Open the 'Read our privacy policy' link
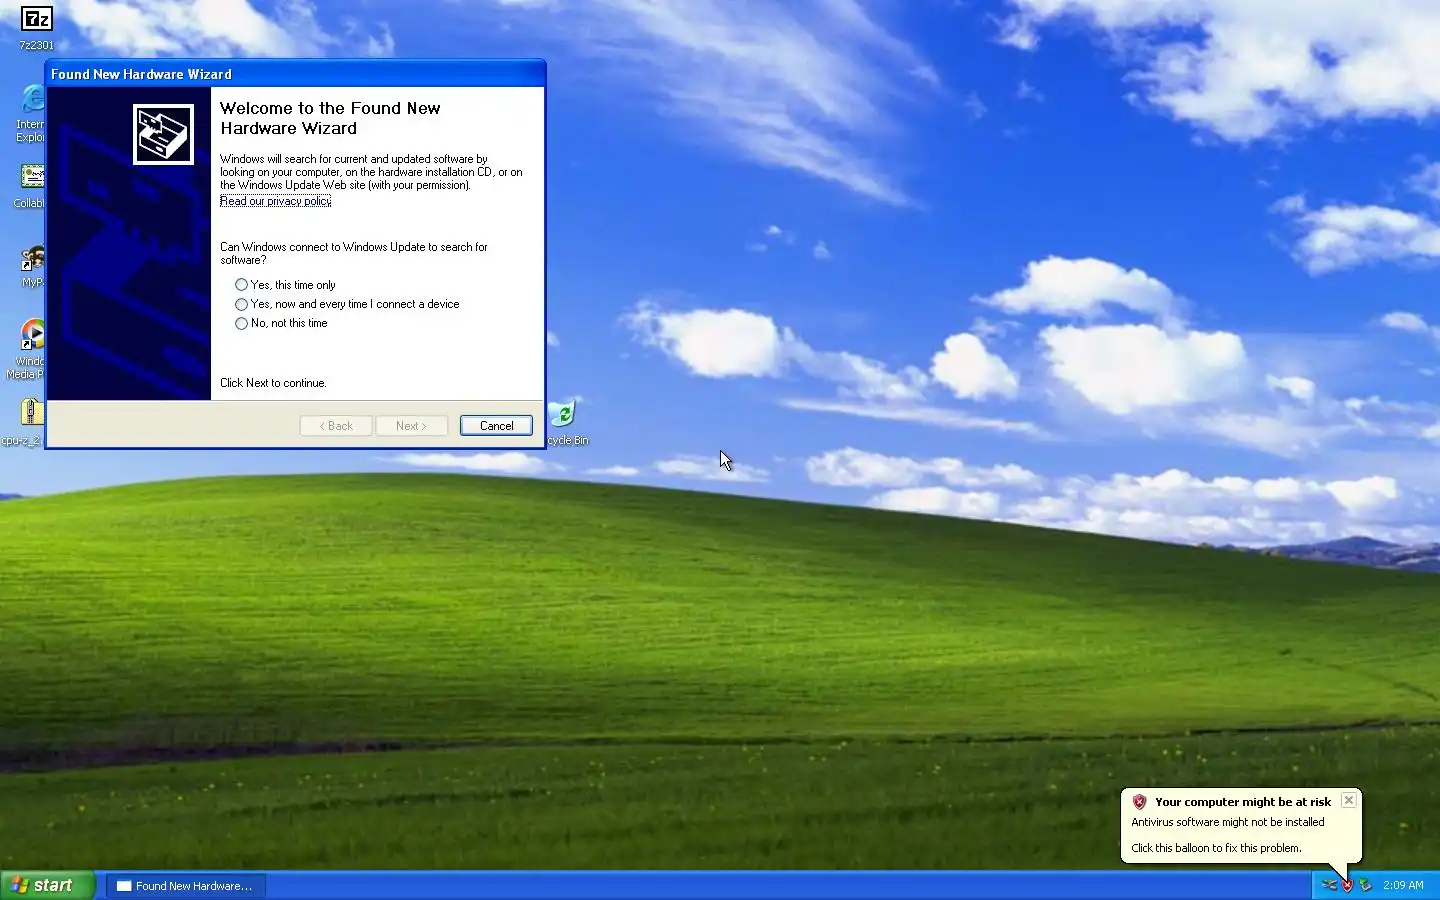Screen dimensions: 1440x900 (x=275, y=201)
